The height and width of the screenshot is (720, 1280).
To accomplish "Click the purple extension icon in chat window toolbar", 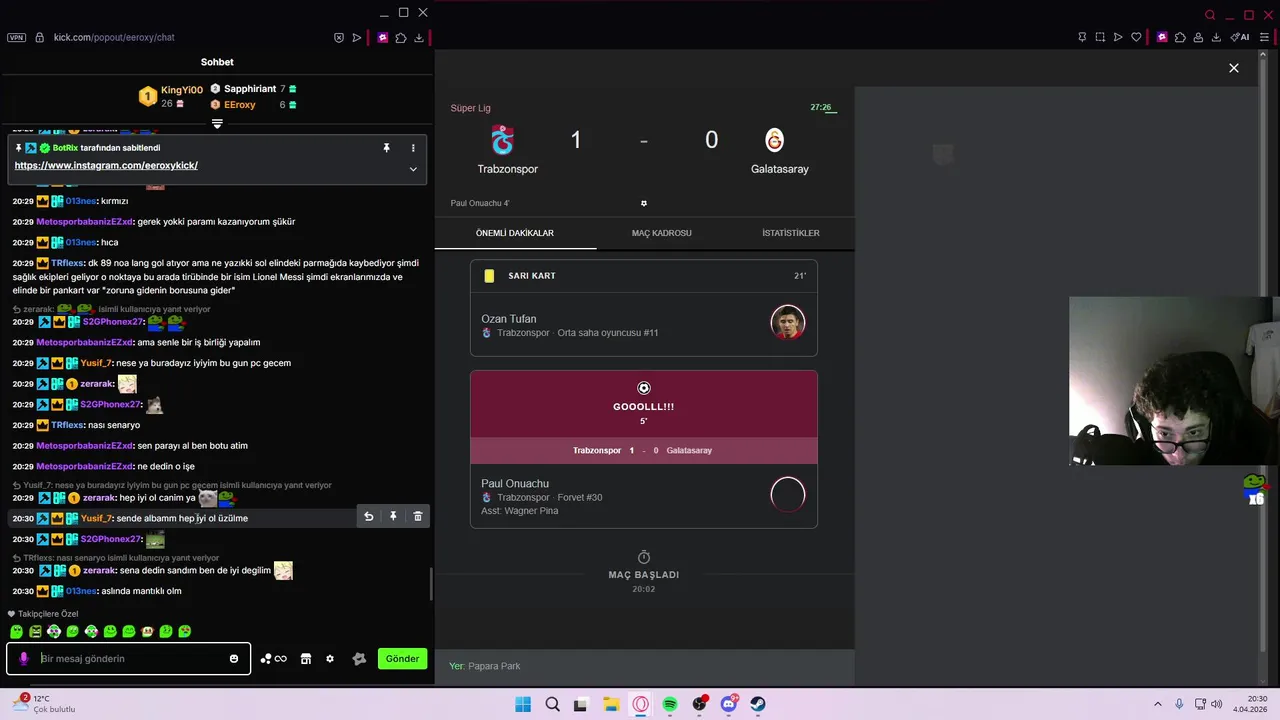I will pos(382,37).
